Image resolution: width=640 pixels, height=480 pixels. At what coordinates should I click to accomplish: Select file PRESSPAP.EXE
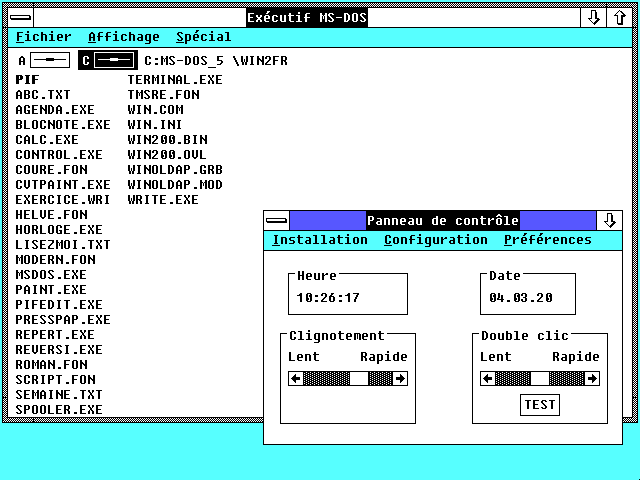(x=63, y=320)
